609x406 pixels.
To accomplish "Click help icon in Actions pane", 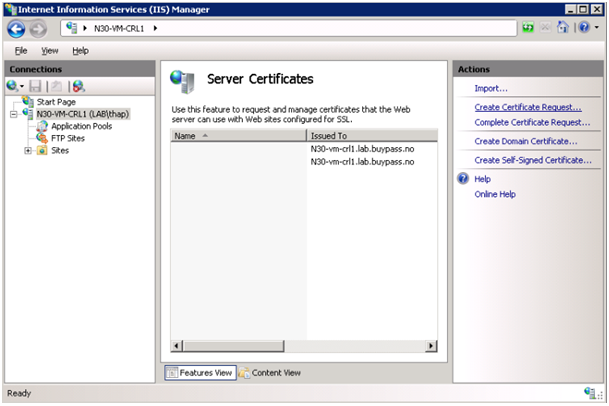I will (463, 179).
